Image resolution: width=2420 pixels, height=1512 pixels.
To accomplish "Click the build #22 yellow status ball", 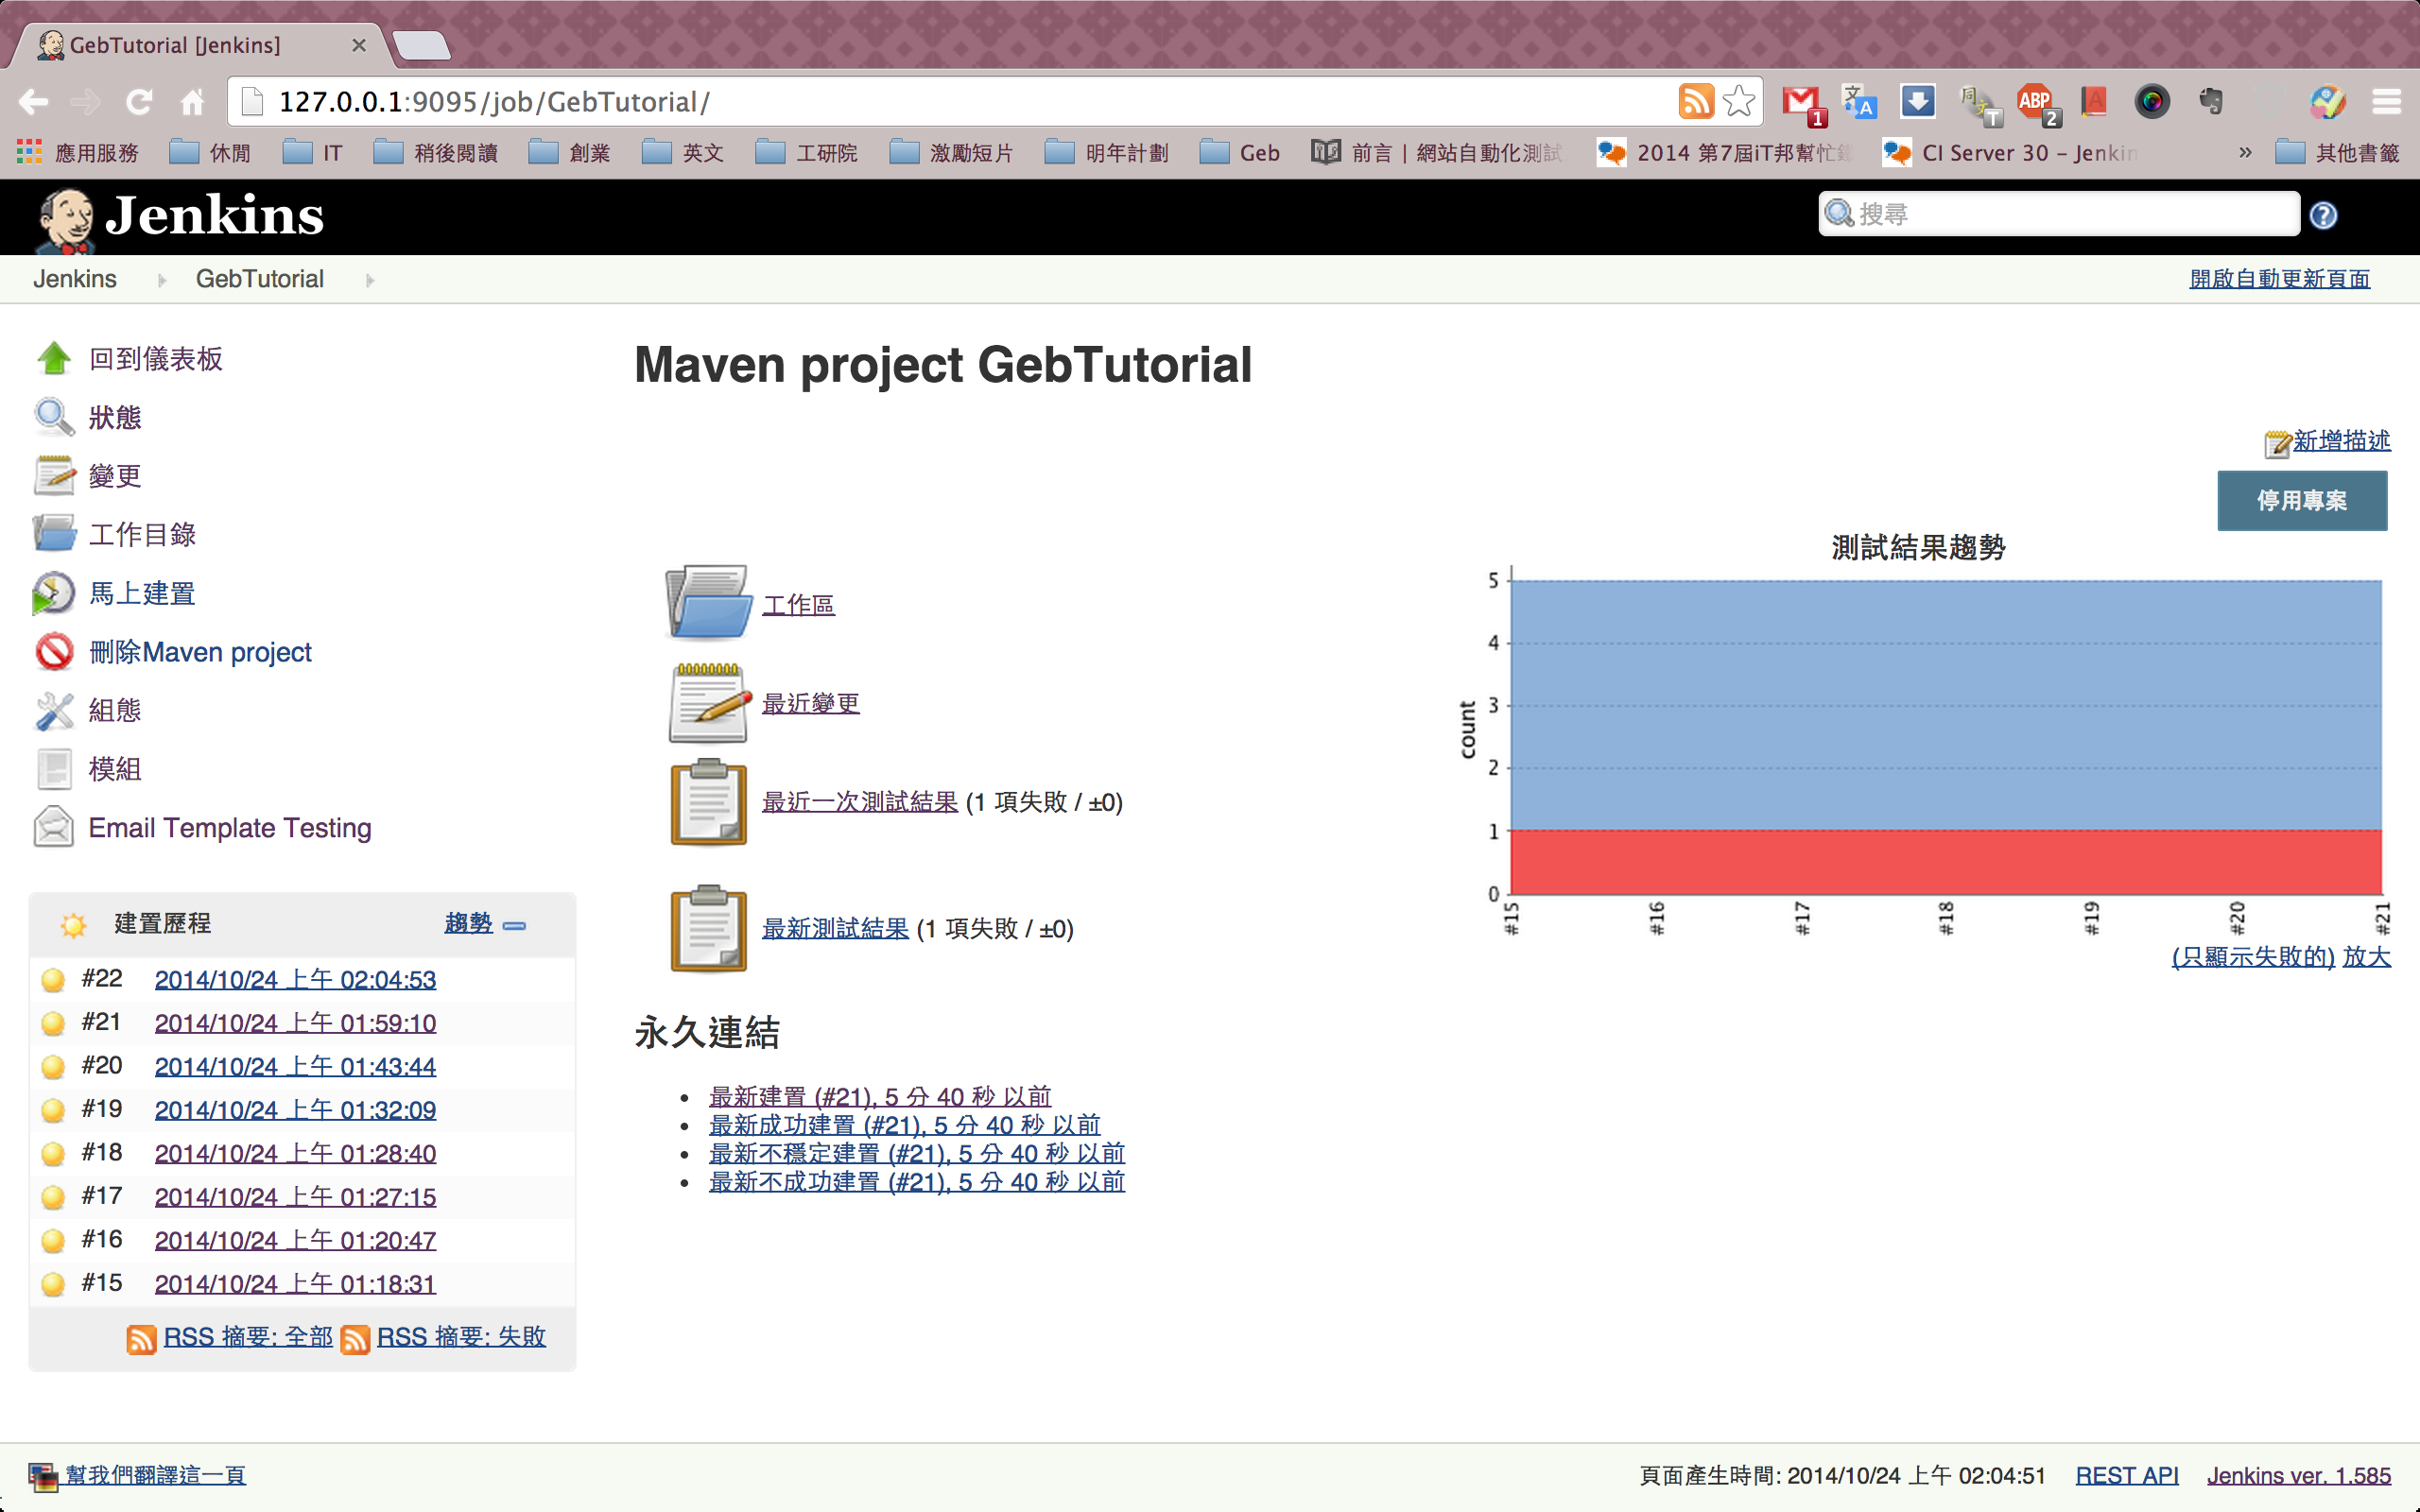I will 53,980.
